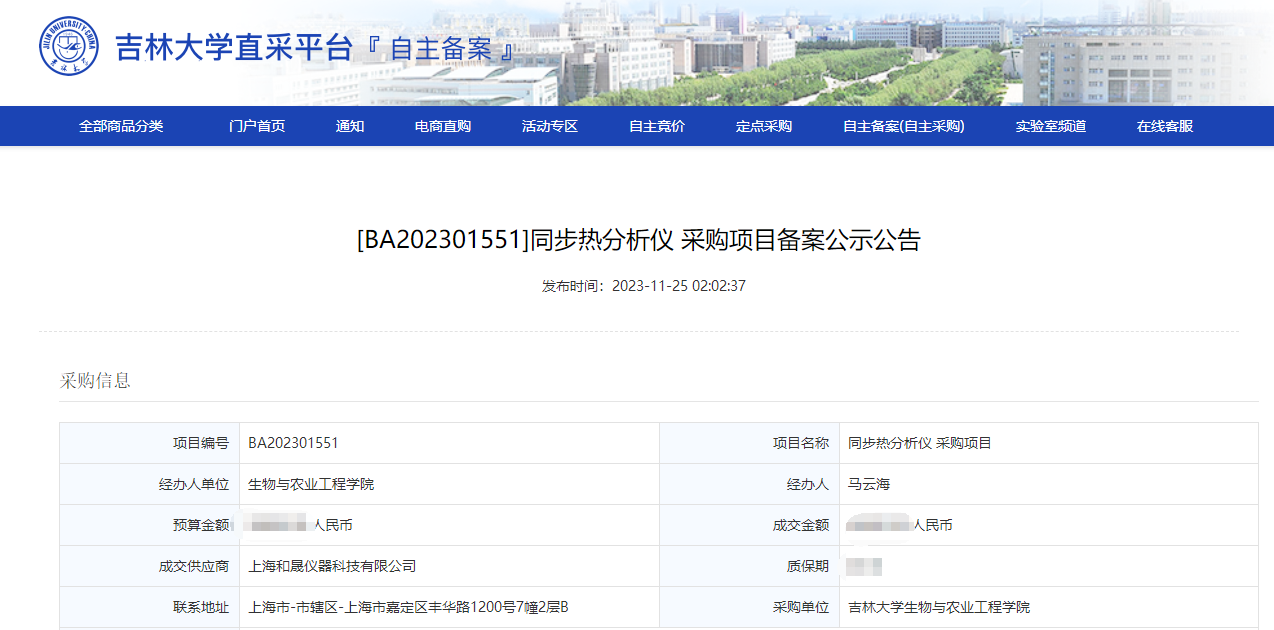The image size is (1274, 630).
Task: Open 自主备案(自主采购) tab
Action: pos(904,126)
